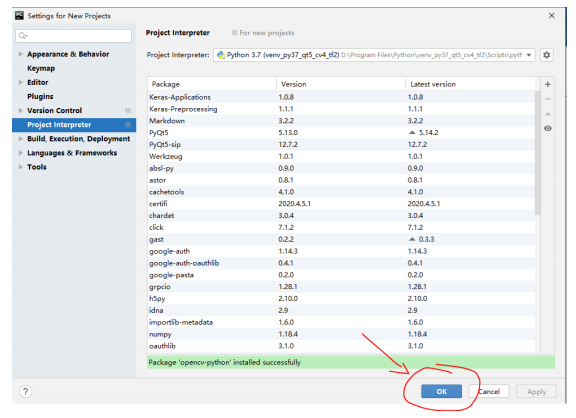Expand the Editor settings node
576x418 pixels.
click(21, 82)
